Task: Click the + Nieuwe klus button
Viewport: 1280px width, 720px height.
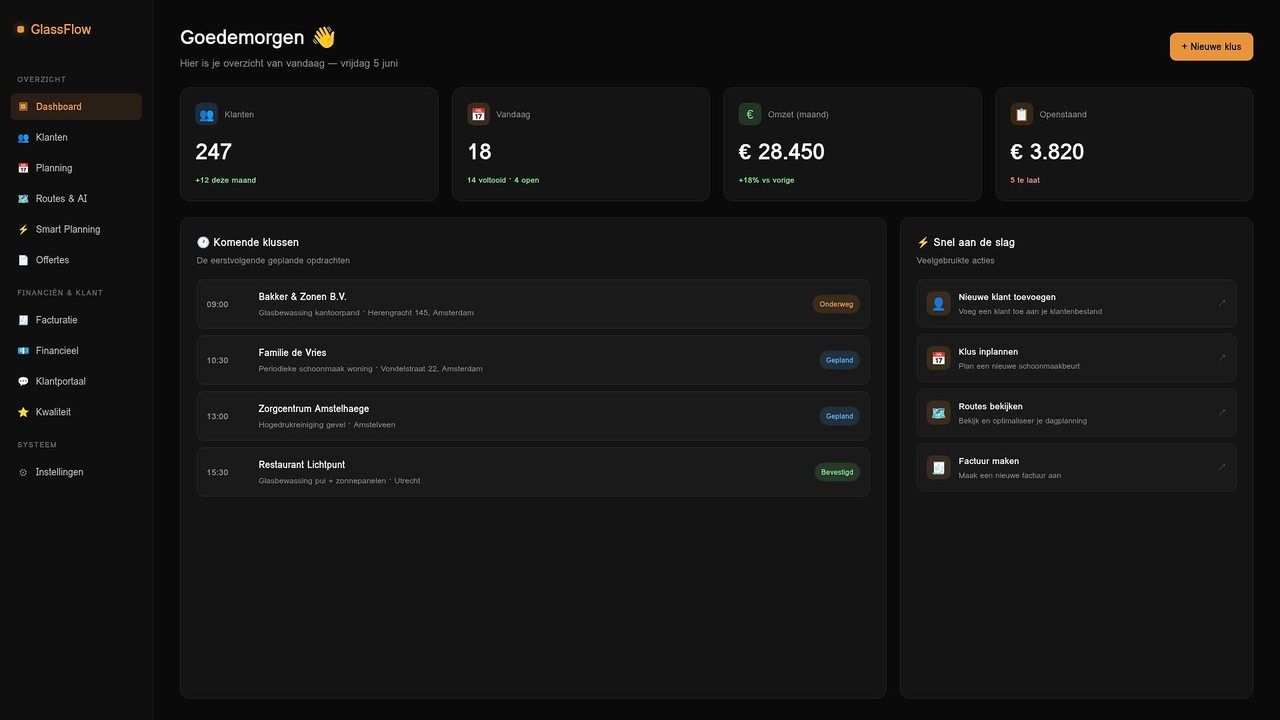Action: [1211, 46]
